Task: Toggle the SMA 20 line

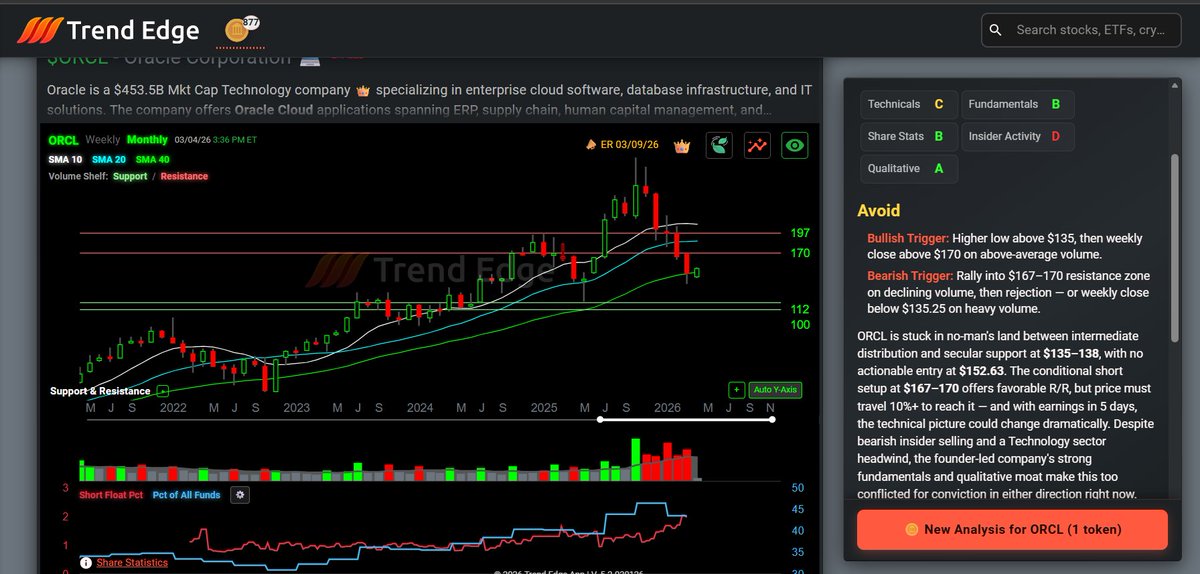Action: [109, 160]
